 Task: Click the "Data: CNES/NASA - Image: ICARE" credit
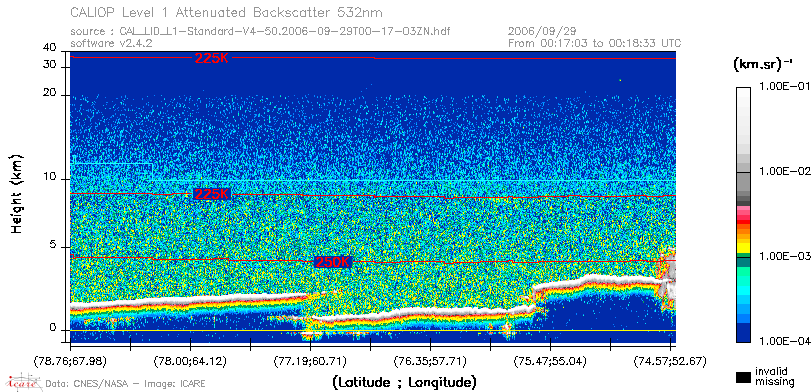(x=126, y=384)
